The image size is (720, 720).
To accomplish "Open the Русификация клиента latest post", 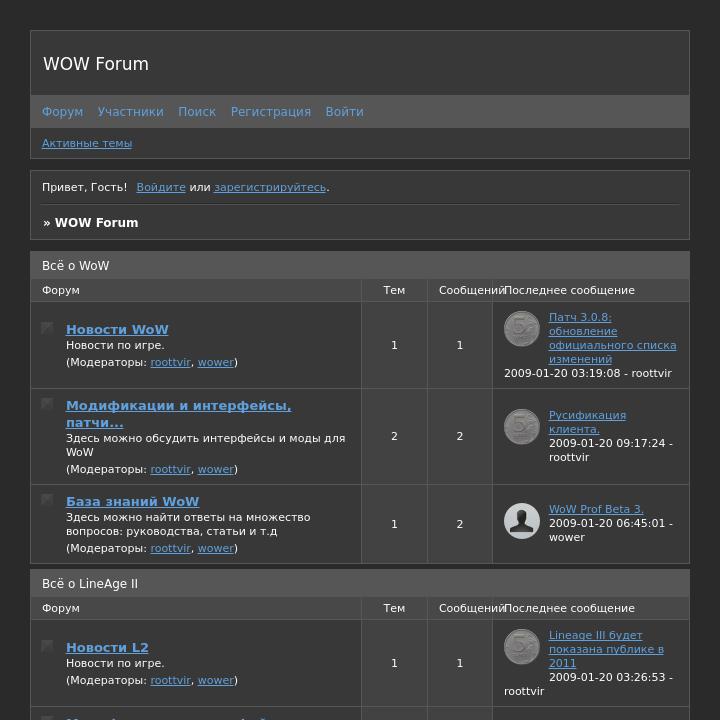I will [587, 422].
